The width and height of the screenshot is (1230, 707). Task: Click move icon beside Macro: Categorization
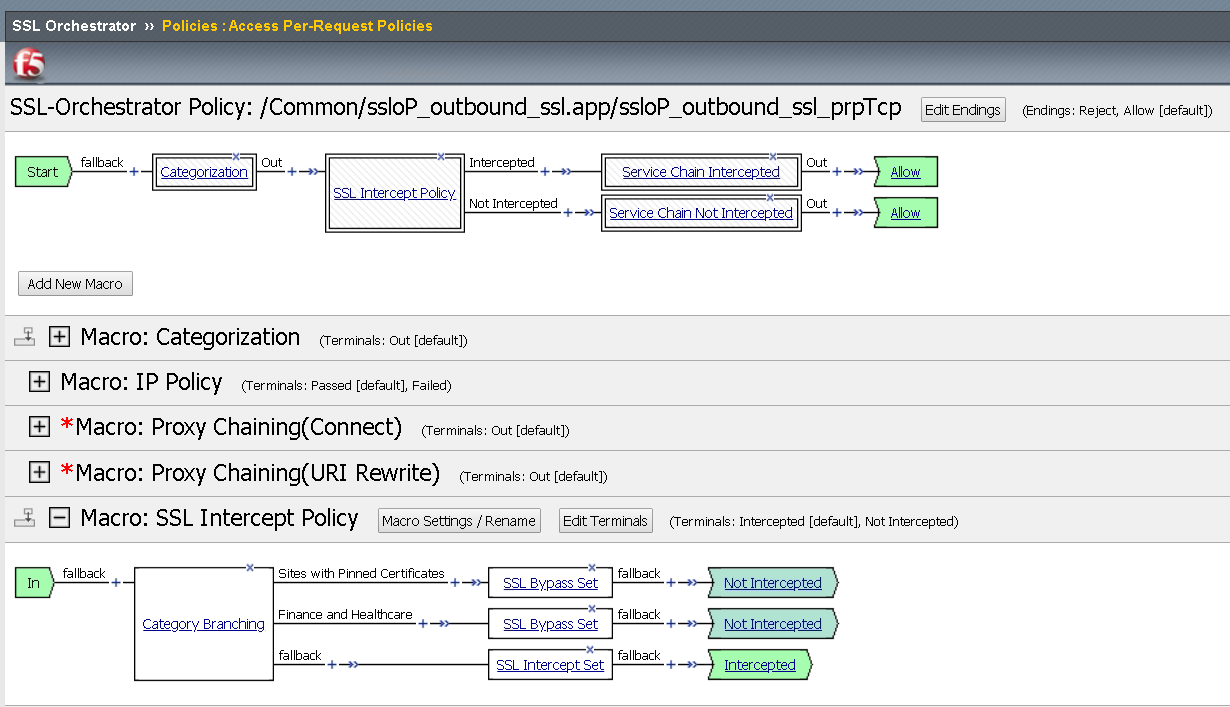tap(25, 338)
